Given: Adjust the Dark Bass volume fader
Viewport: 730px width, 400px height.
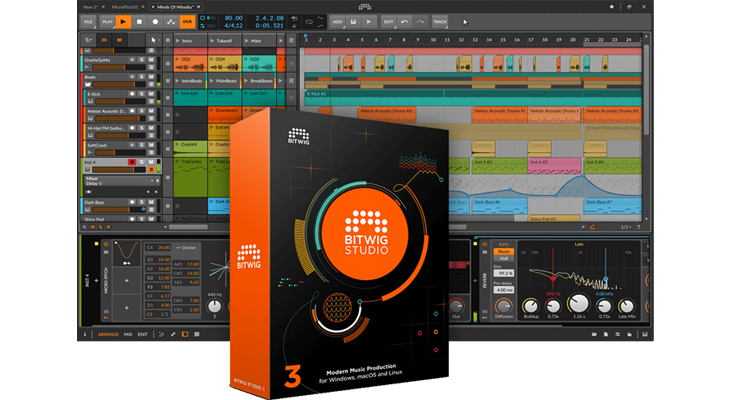Looking at the screenshot, I should click(119, 210).
